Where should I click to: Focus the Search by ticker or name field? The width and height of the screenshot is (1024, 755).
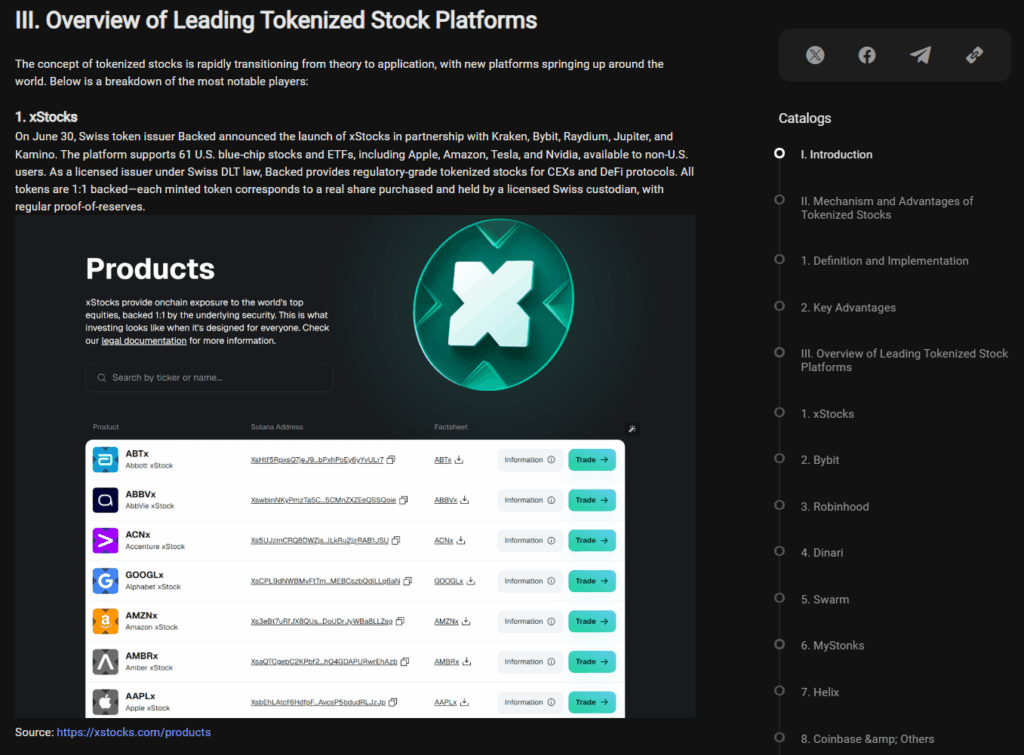click(209, 378)
